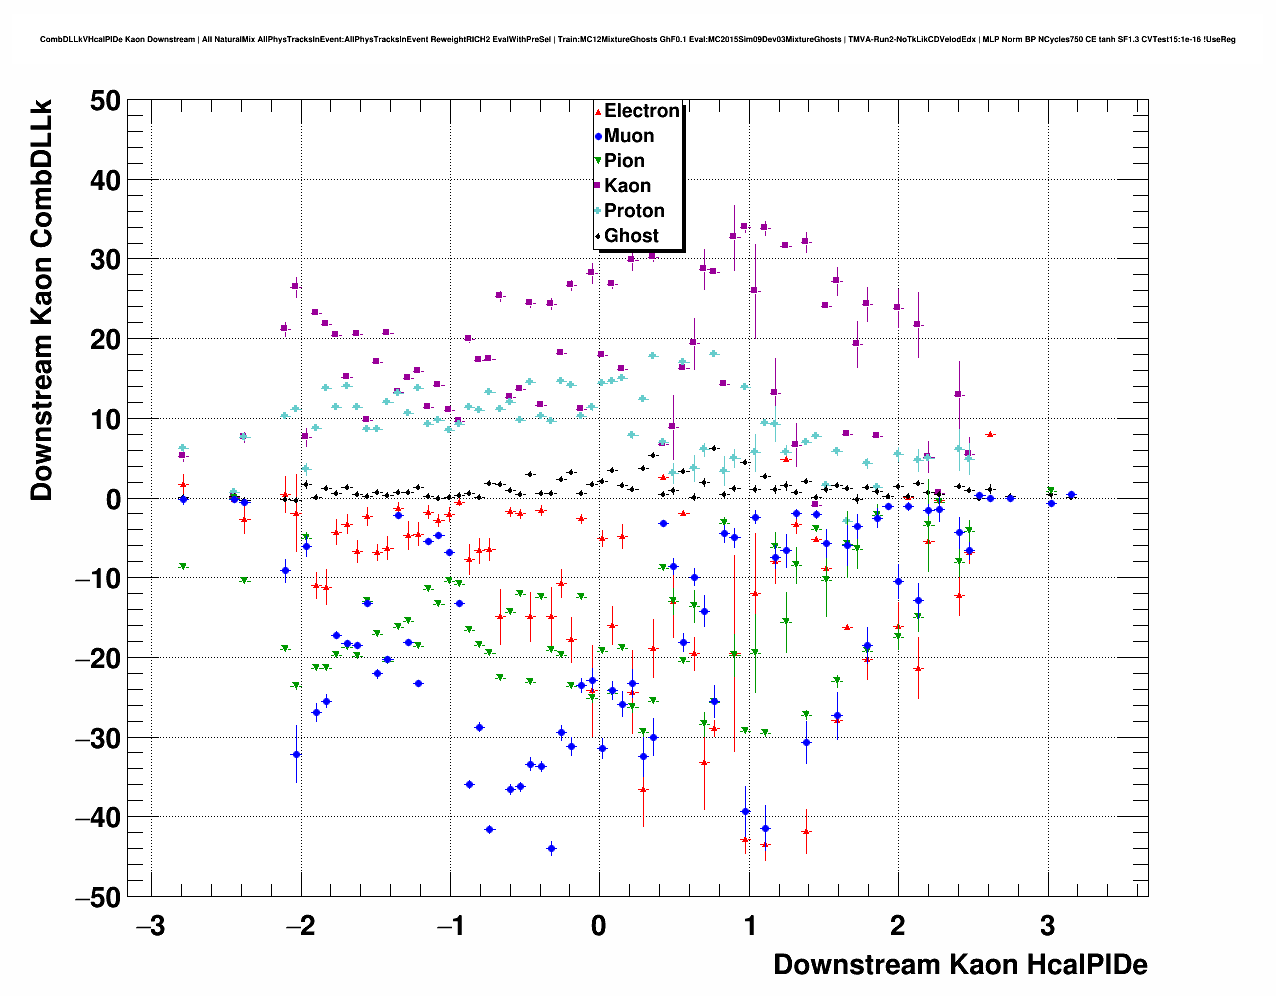
Task: Click the x-axis title Downstream Kaon HcalPIDe
Action: pos(960,965)
